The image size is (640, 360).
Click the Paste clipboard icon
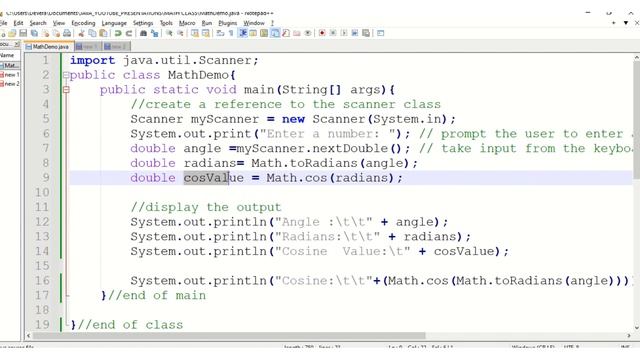103,33
